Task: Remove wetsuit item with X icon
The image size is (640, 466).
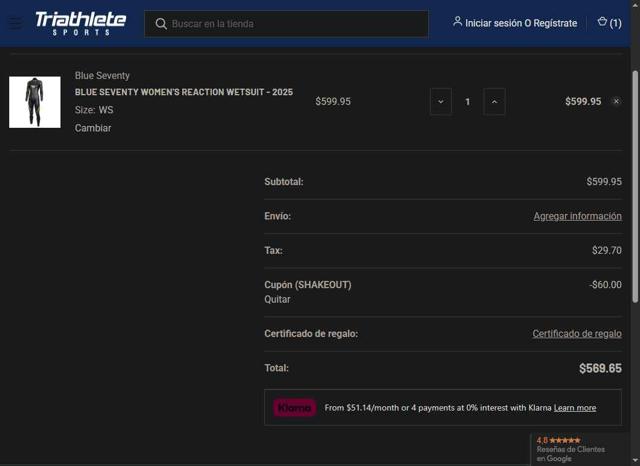Action: coord(616,101)
